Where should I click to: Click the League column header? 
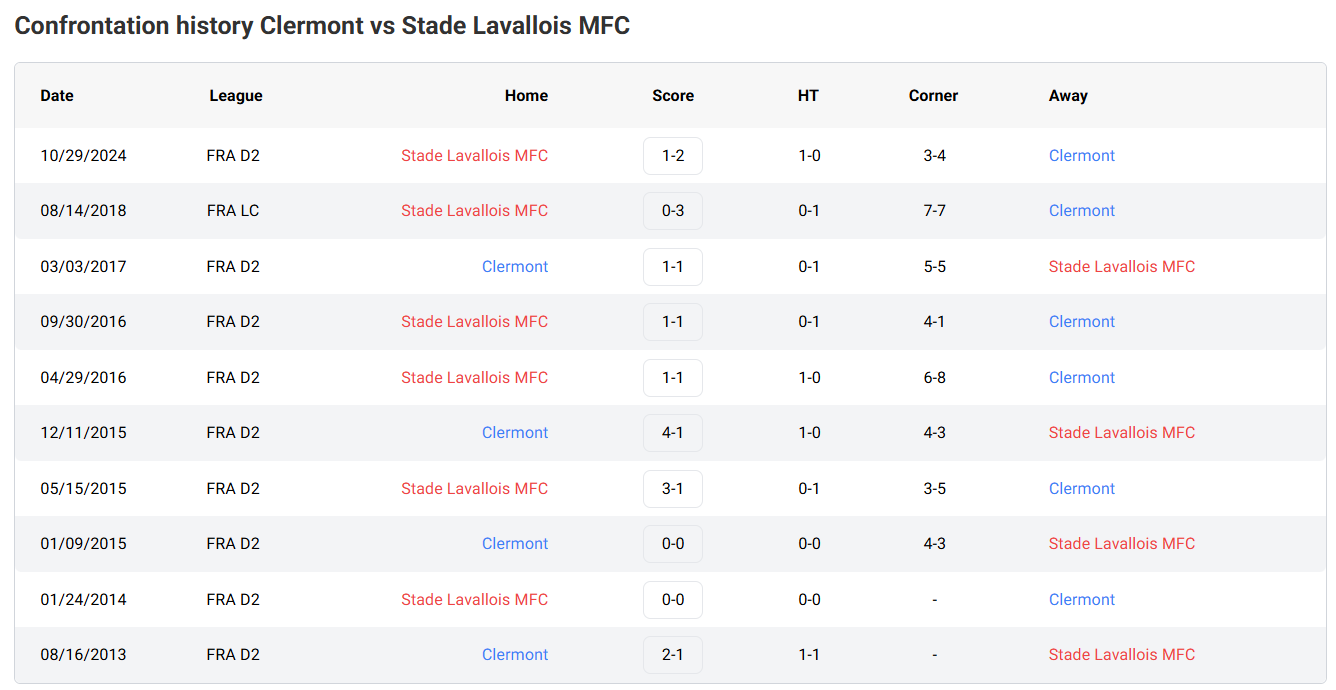[x=236, y=96]
